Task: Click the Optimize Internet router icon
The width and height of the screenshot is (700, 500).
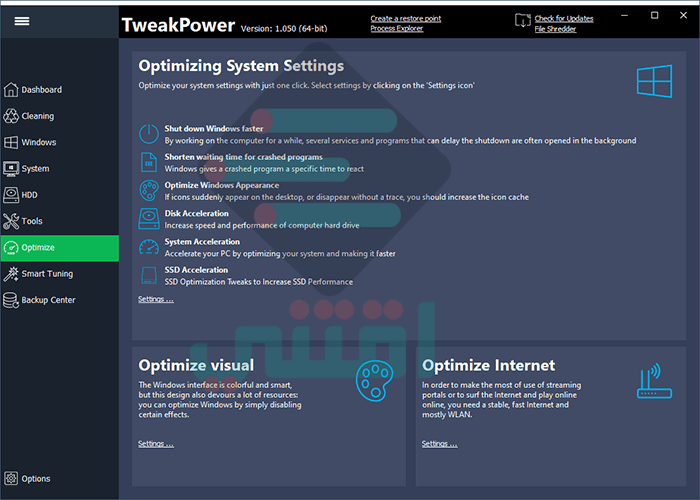Action: 654,382
